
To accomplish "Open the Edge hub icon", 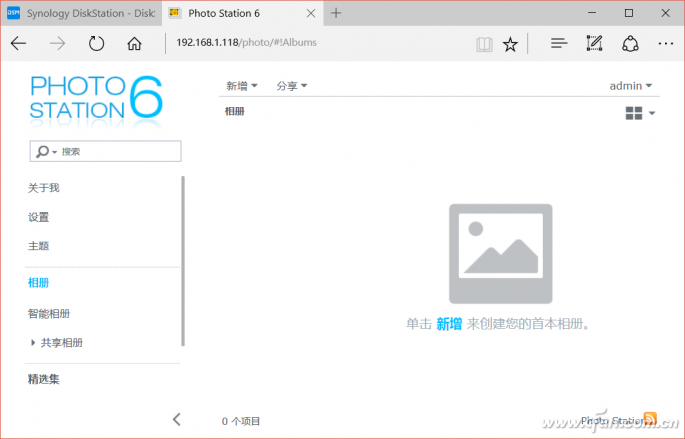I will pos(559,44).
